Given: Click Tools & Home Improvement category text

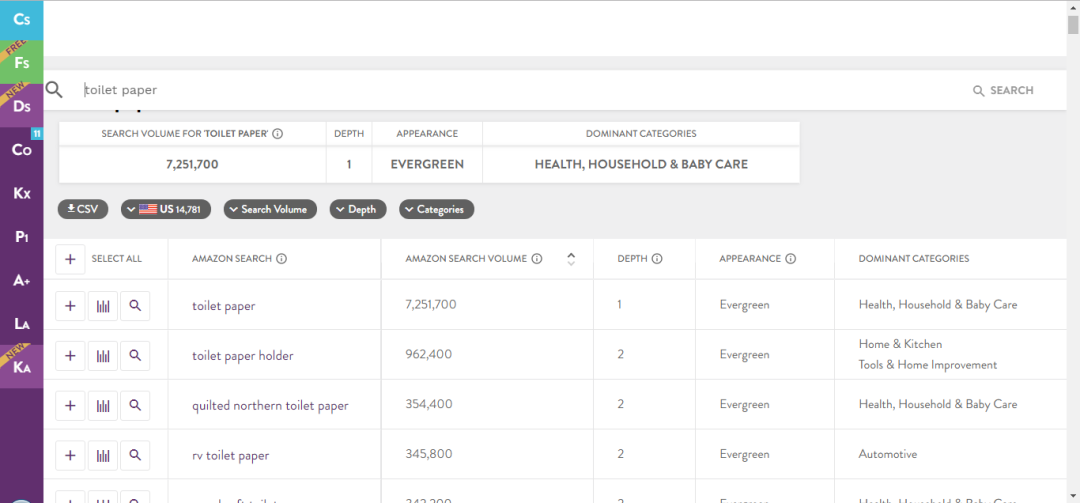Looking at the screenshot, I should 927,365.
